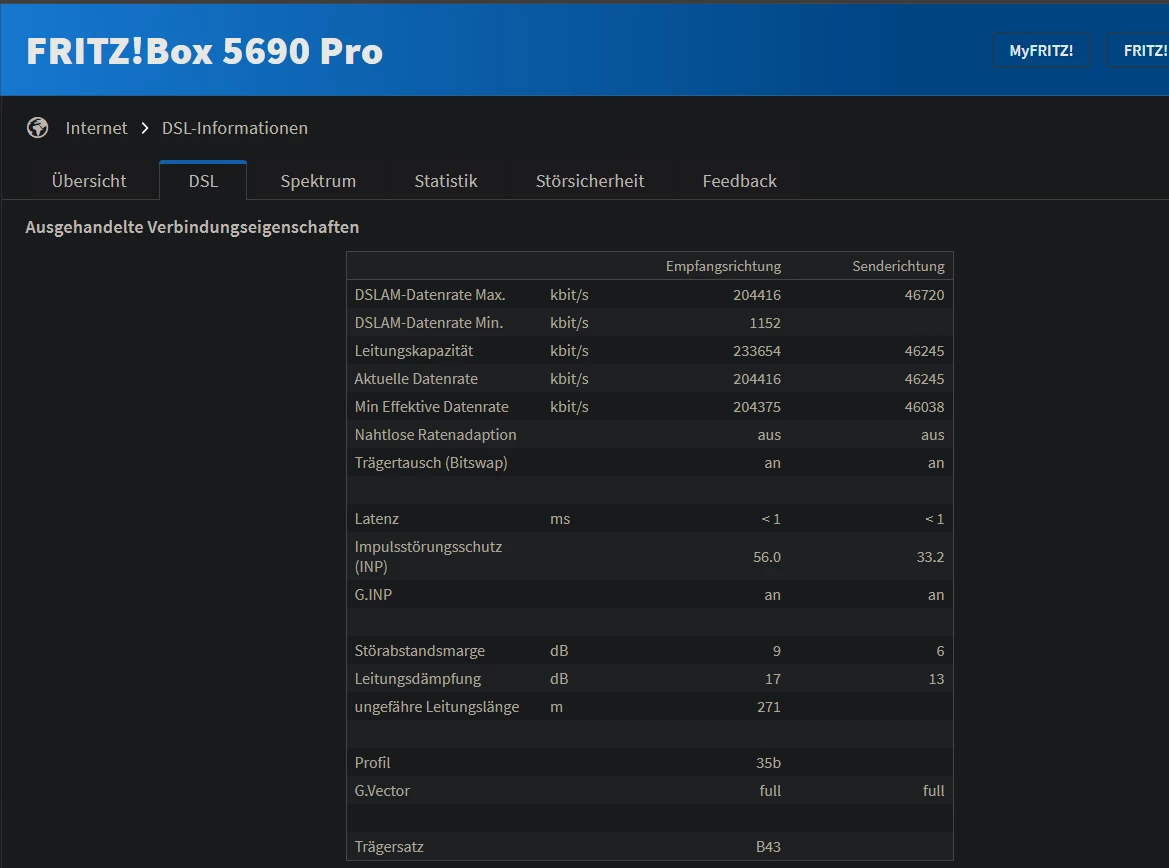Select the Aktuelle Datenrate row label
The width and height of the screenshot is (1169, 868).
(x=416, y=379)
